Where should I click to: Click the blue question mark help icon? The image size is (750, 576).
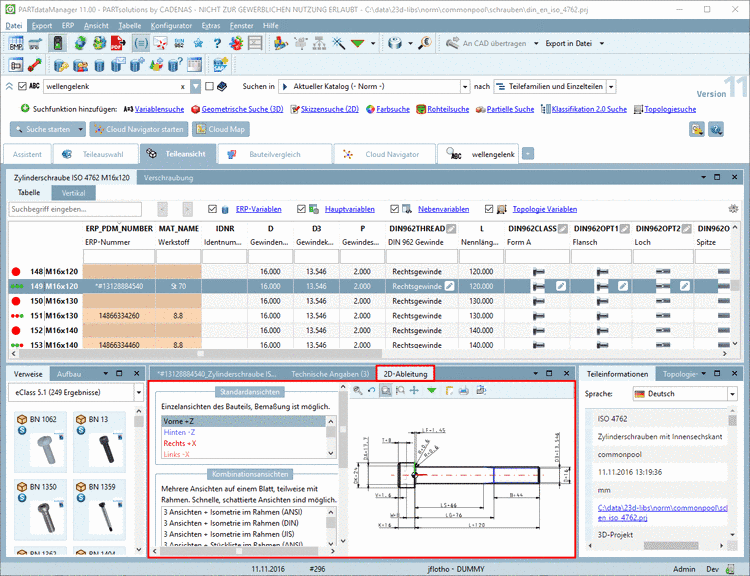click(x=217, y=44)
